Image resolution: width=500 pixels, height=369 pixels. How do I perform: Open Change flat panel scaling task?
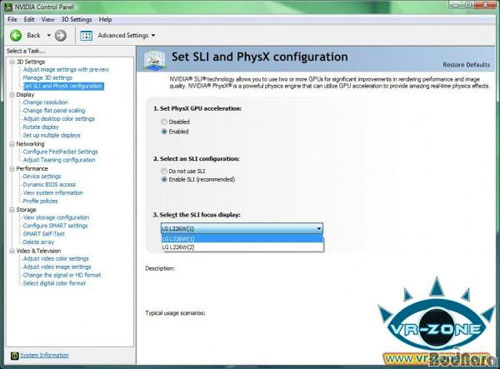pos(54,110)
